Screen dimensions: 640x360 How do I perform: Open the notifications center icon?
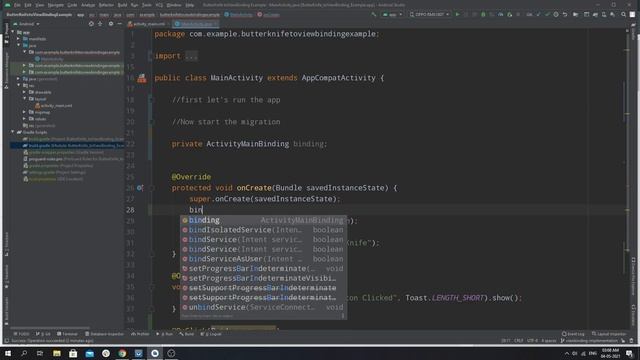coord(630,353)
